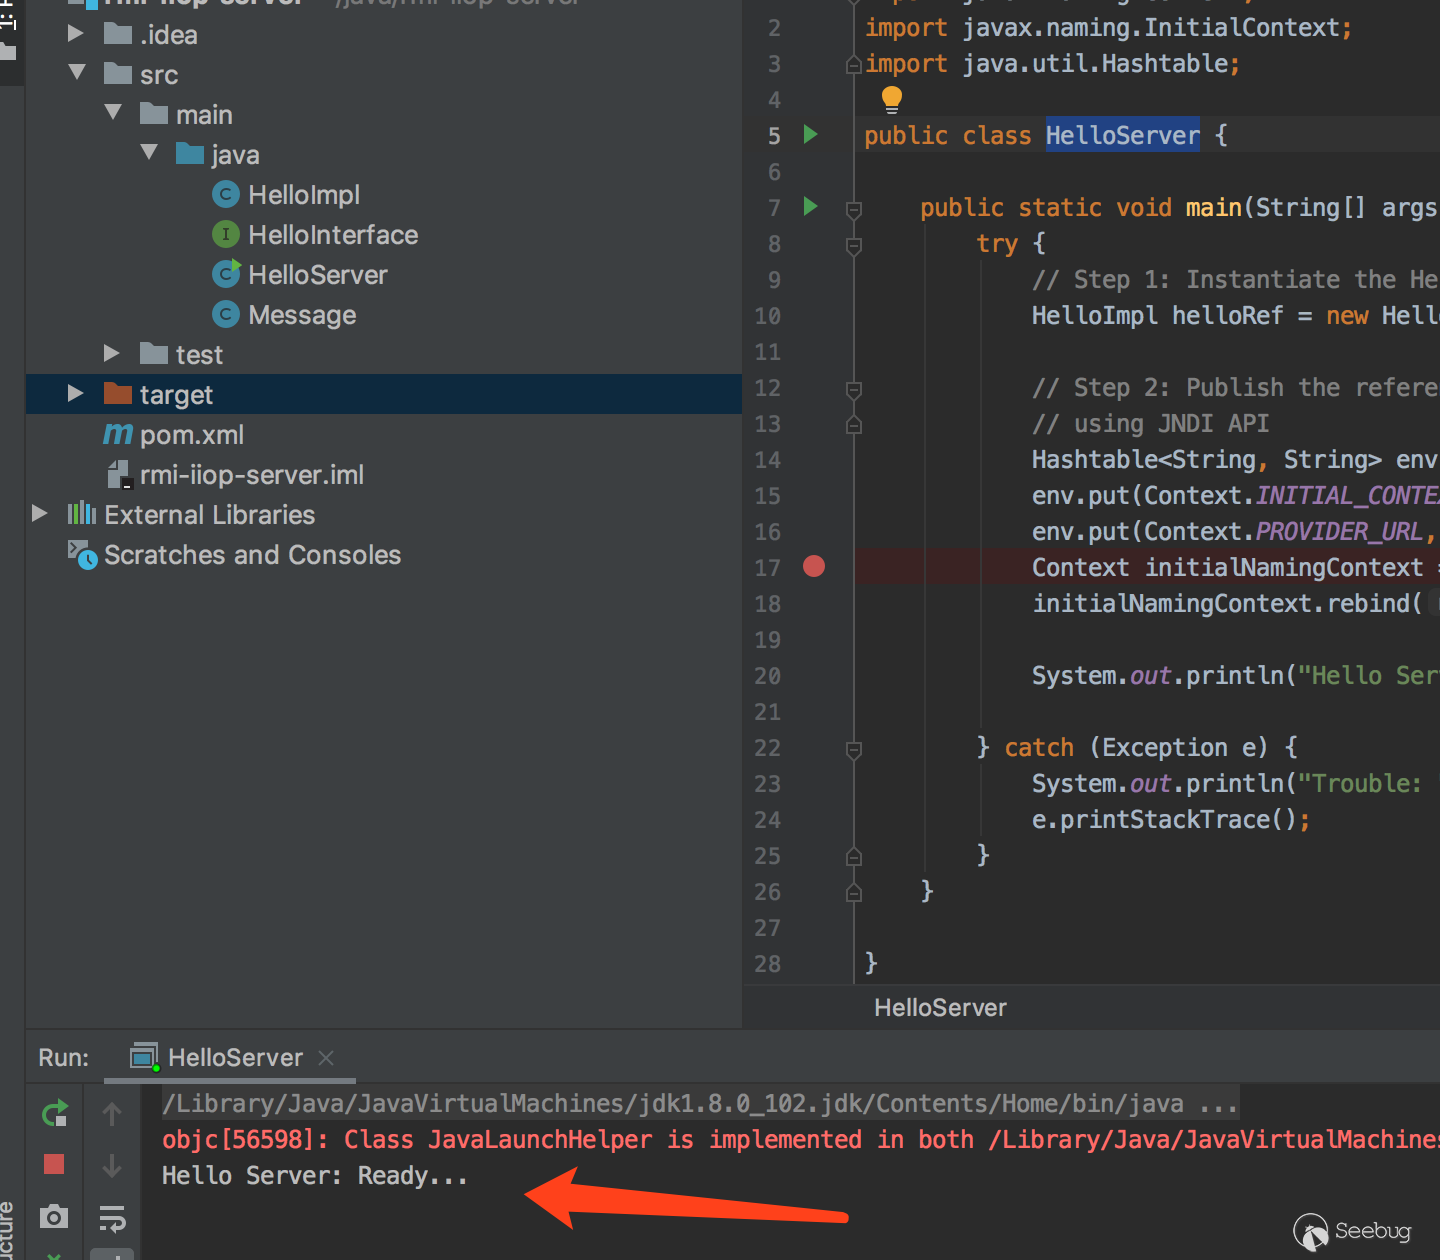Open pom.xml in the project tree
Screen dimensions: 1440x1260
coord(191,435)
